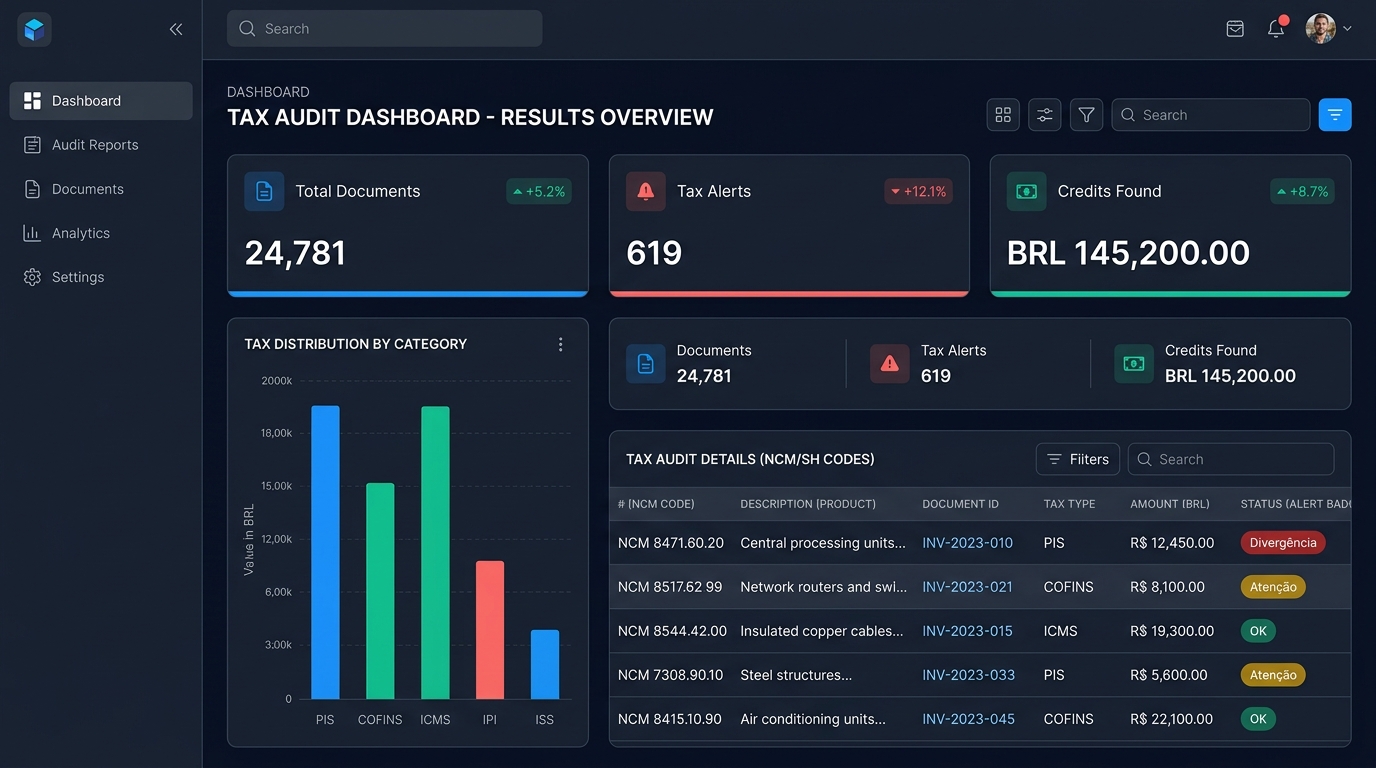
Task: Sort by DESCRIPTION (PRODUCT) column header
Action: (808, 504)
